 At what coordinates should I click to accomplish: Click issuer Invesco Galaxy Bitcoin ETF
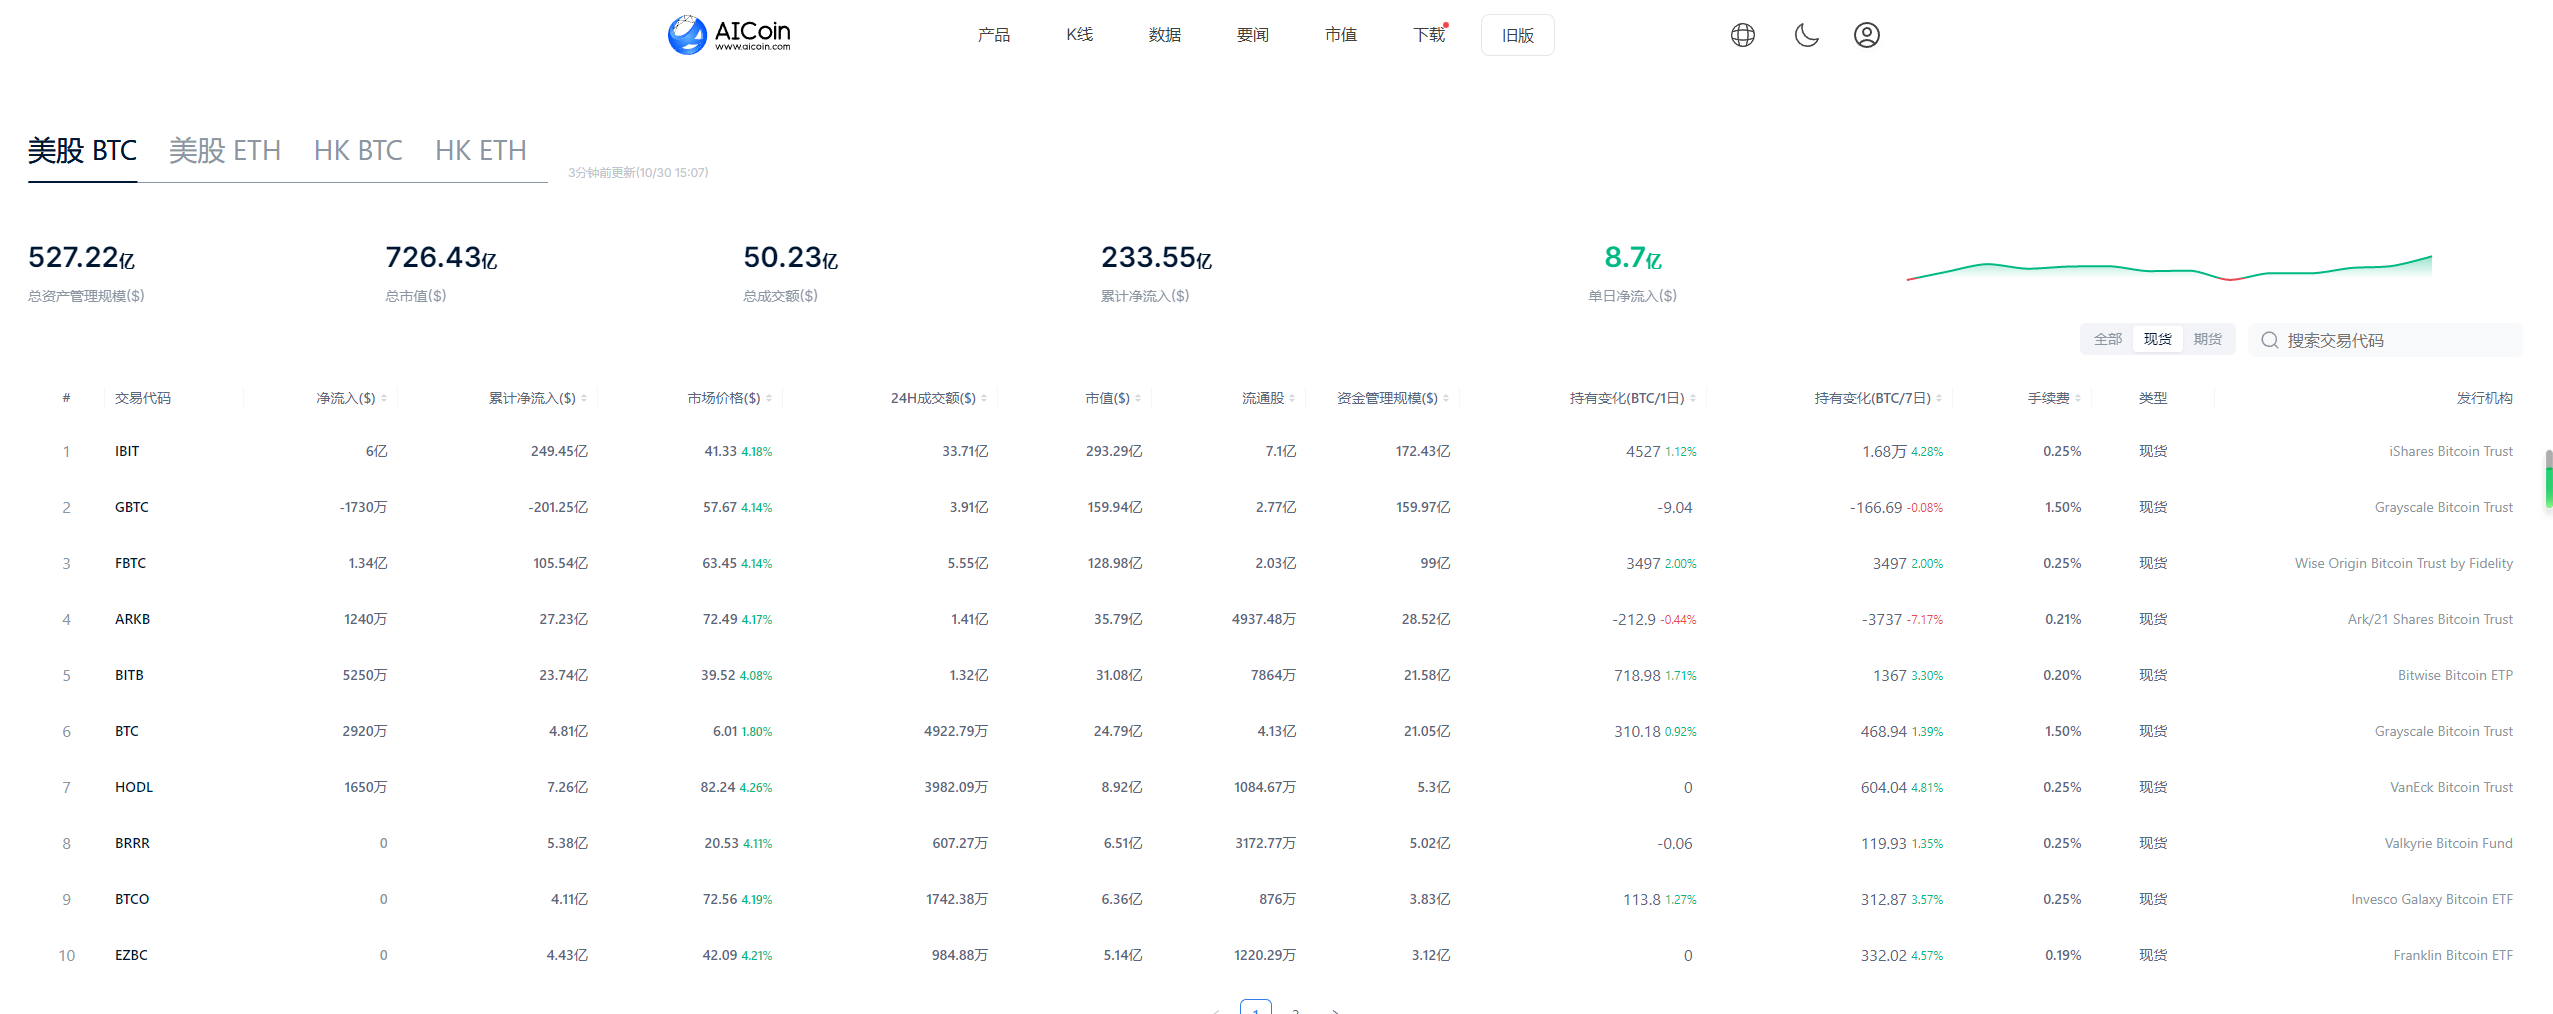pyautogui.click(x=2432, y=899)
